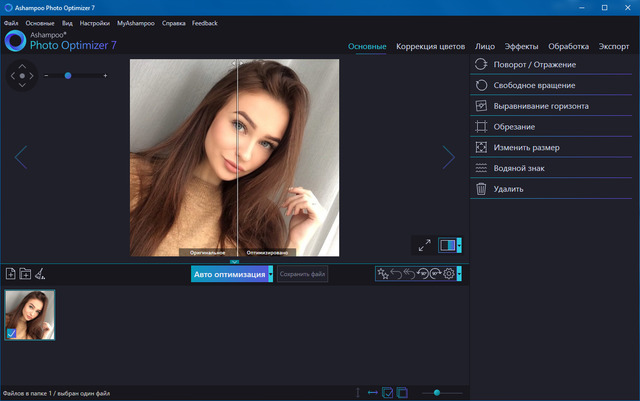
Task: Toggle the thumbnail's blue checkbox
Action: tap(11, 333)
